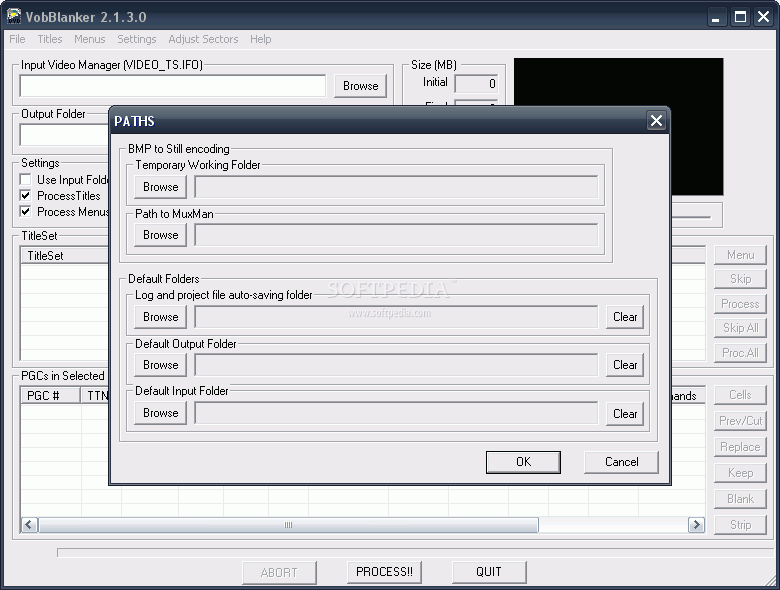This screenshot has height=590, width=780.
Task: Click the TitleSet Process button
Action: point(740,303)
